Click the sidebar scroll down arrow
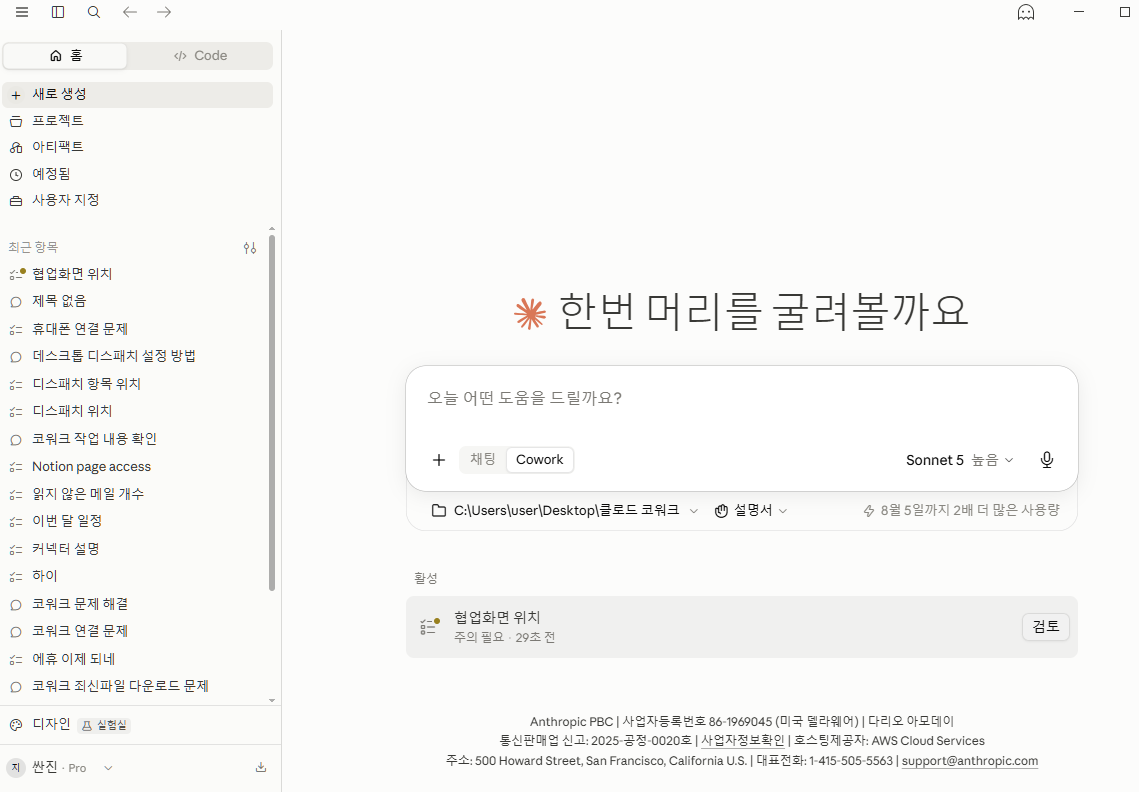The image size is (1139, 792). [x=272, y=700]
